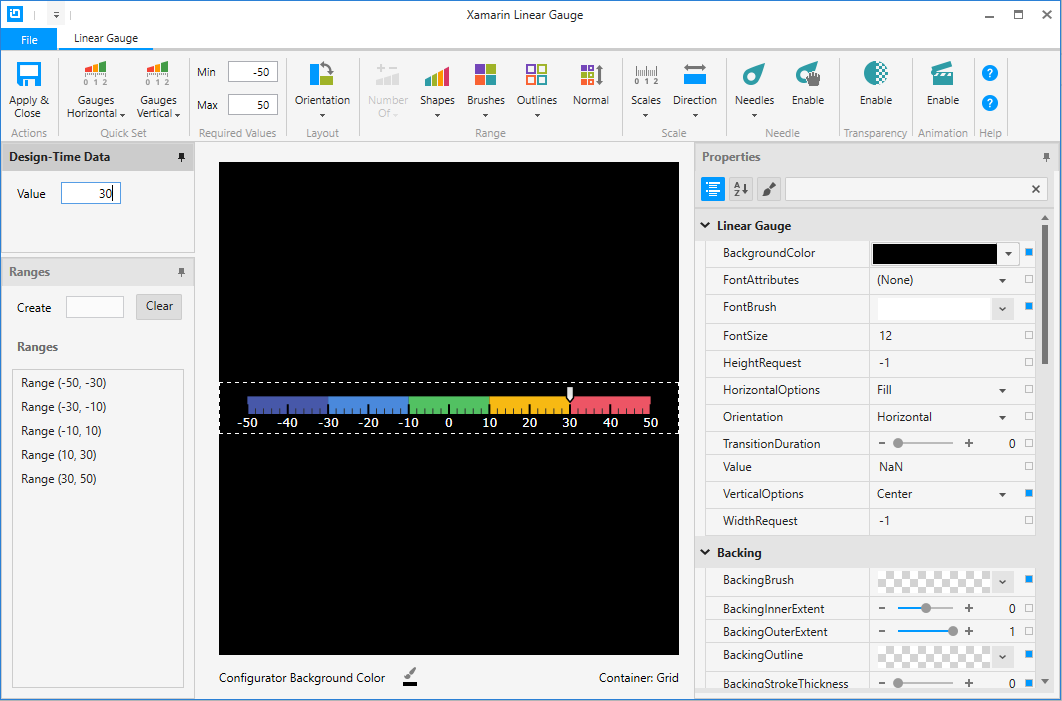
Task: Select Range (-10, 10) in the list
Action: pos(98,431)
